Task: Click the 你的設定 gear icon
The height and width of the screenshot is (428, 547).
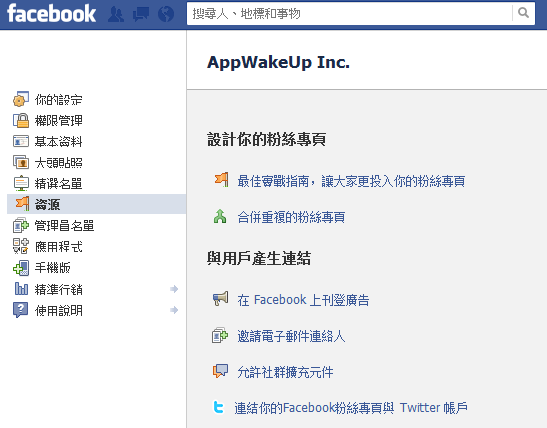Action: [21, 99]
